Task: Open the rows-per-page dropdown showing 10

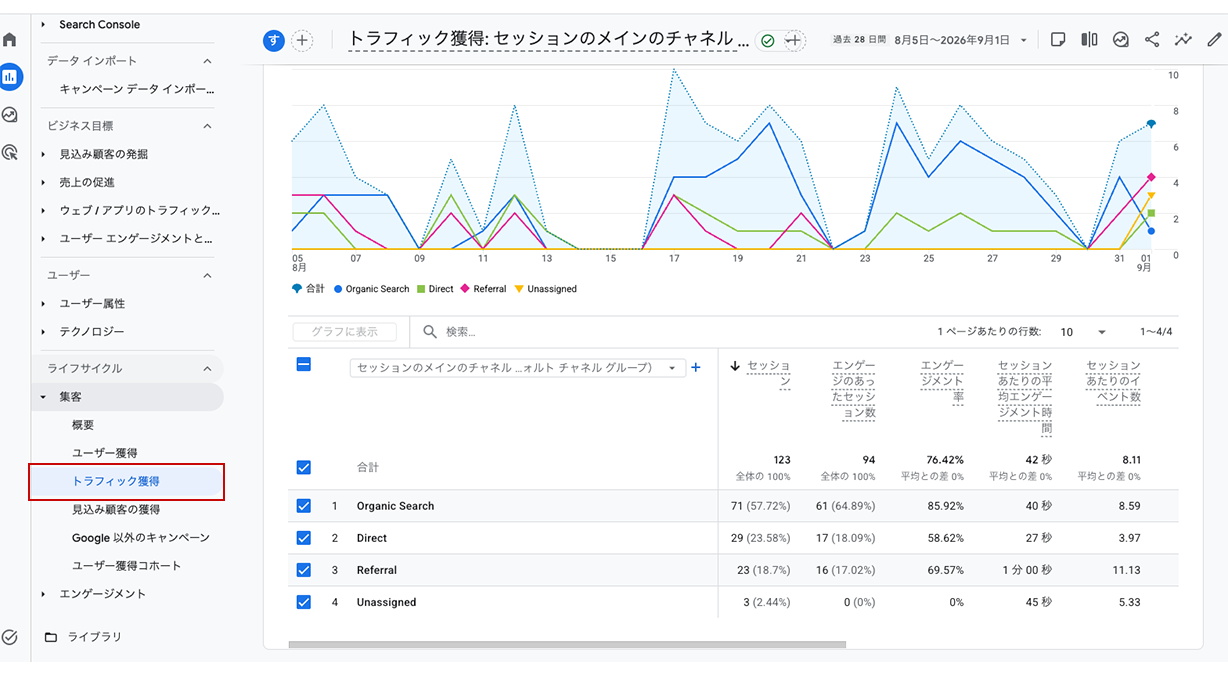Action: pyautogui.click(x=1082, y=332)
